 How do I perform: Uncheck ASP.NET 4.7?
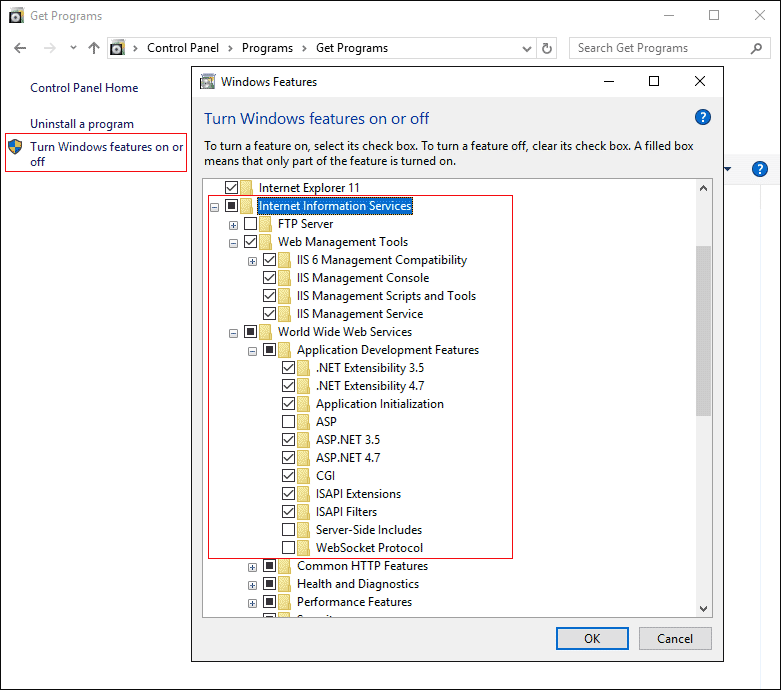(x=288, y=457)
